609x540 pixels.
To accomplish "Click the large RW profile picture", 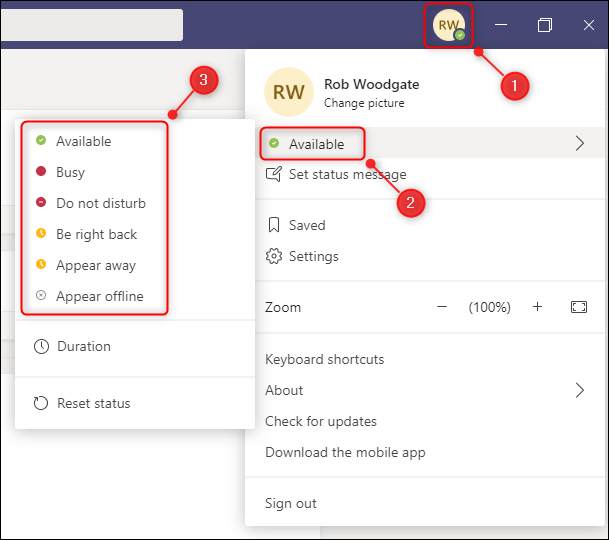I will [x=289, y=93].
